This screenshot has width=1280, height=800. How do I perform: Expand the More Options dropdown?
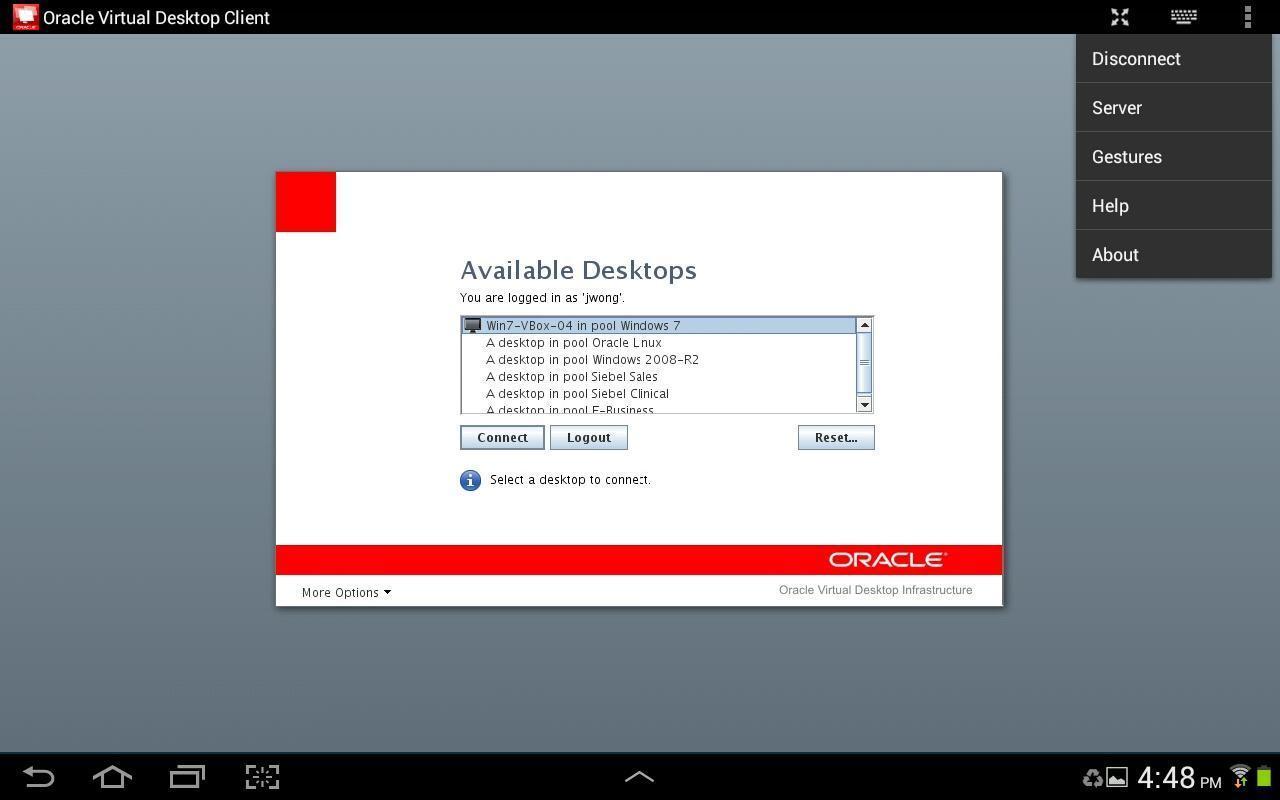point(346,592)
